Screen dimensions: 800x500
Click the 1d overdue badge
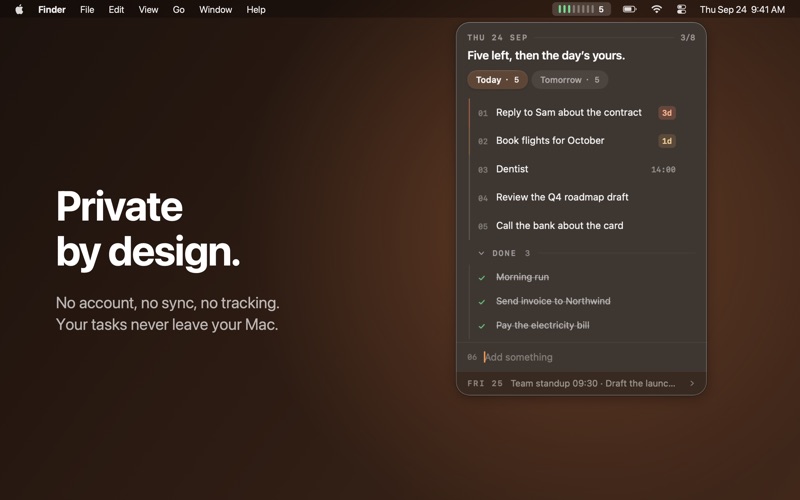coord(667,141)
